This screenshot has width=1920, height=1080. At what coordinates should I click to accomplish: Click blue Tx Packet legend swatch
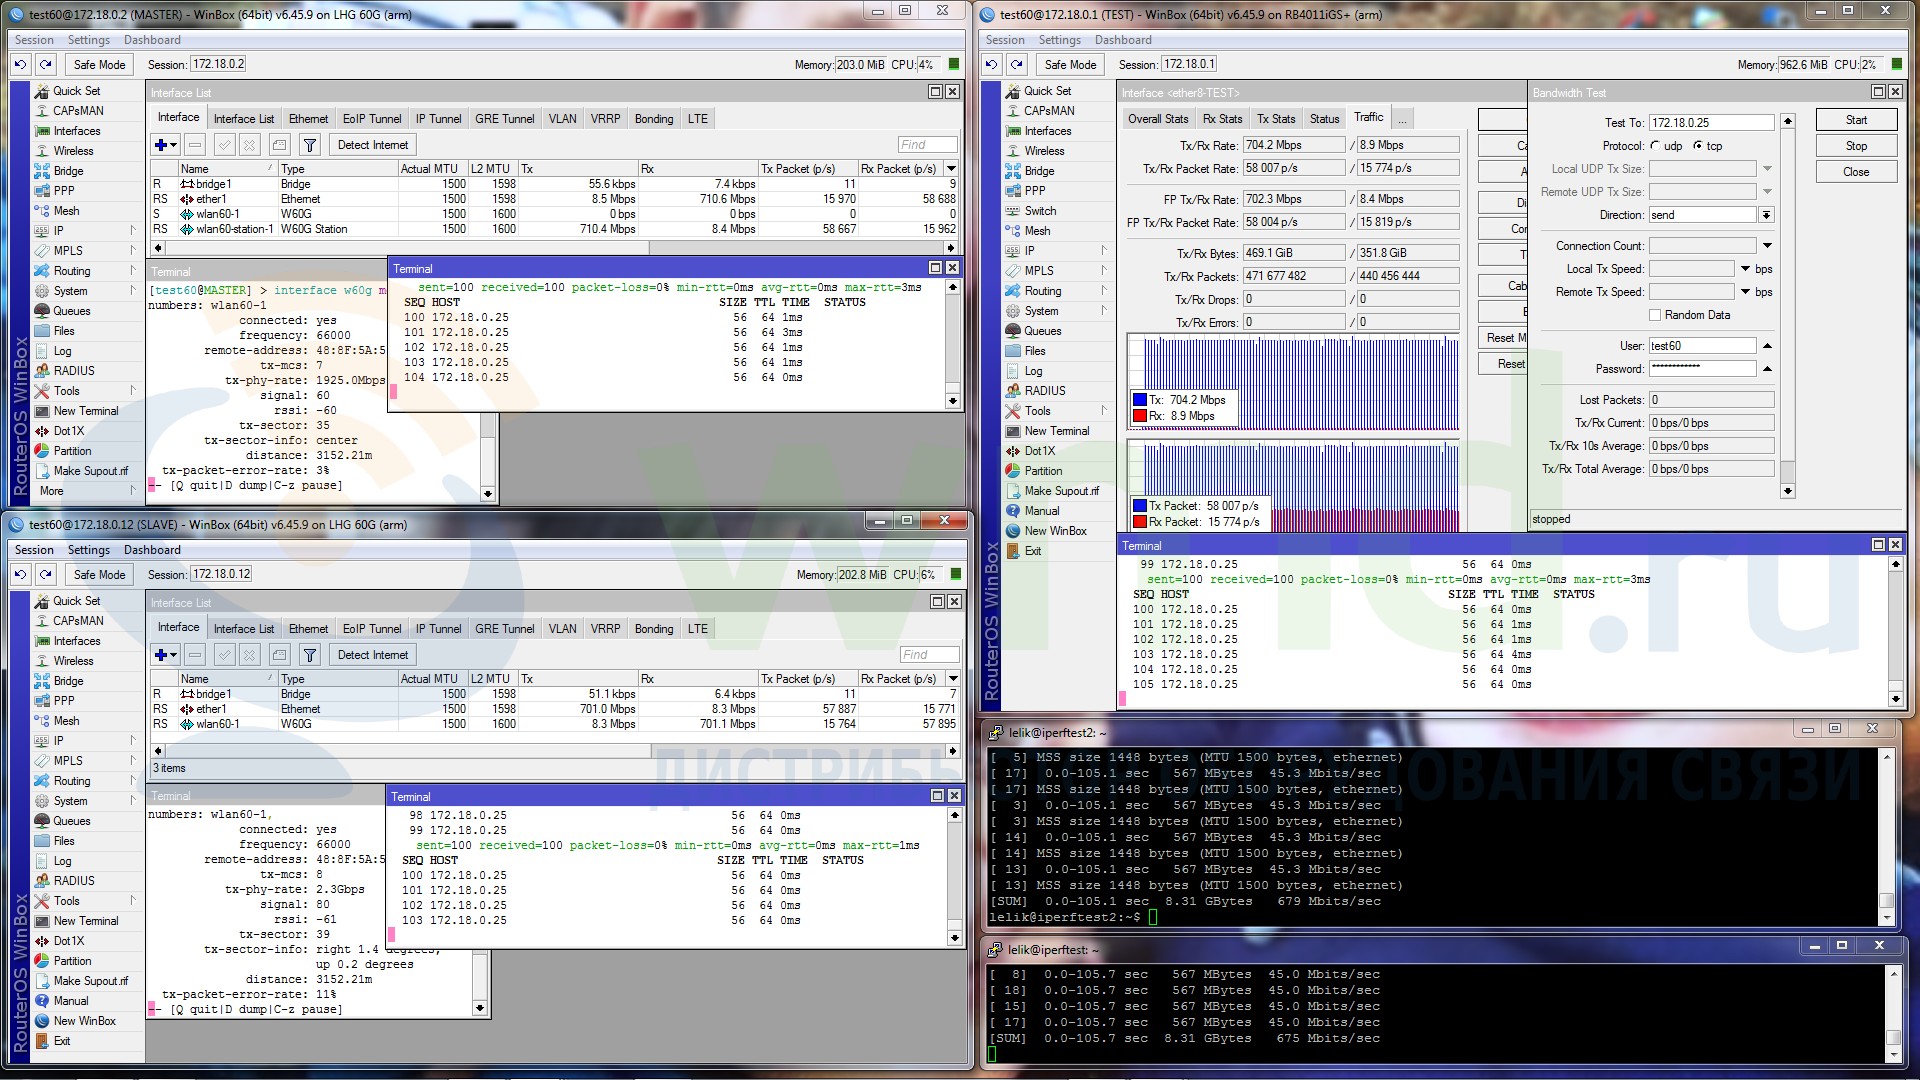pos(1140,506)
